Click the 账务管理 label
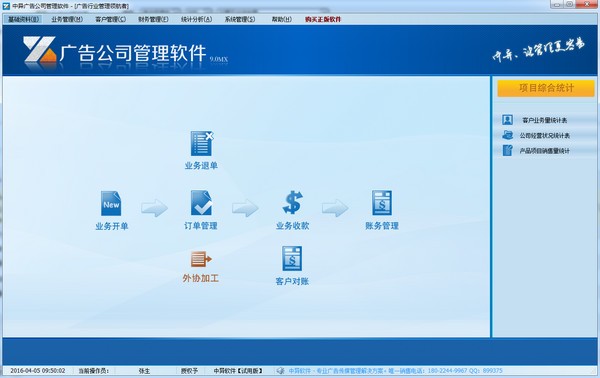The height and width of the screenshot is (378, 600). click(x=382, y=226)
